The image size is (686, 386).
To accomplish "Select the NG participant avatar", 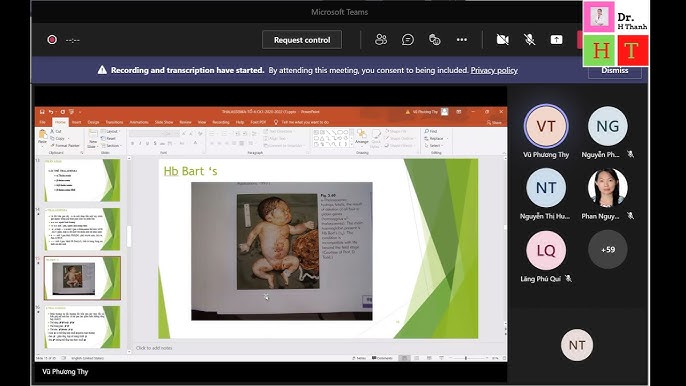I will click(x=608, y=126).
